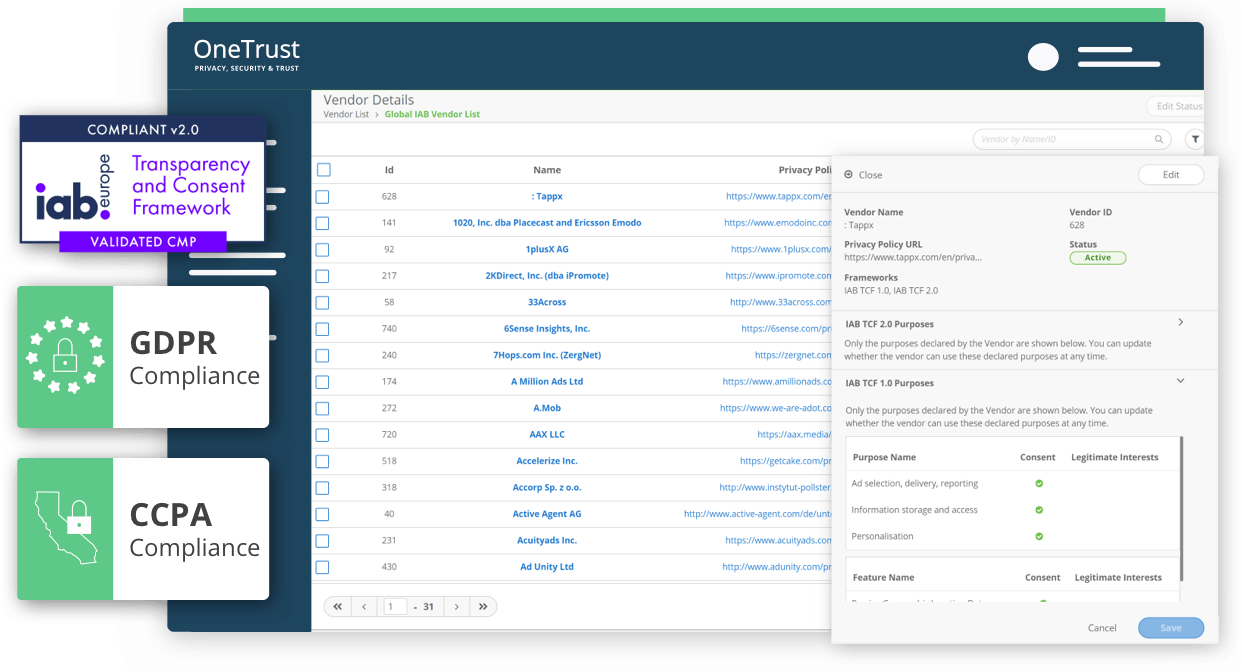Viewport: 1242px width, 672px height.
Task: Go to previous page of vendors
Action: point(364,607)
